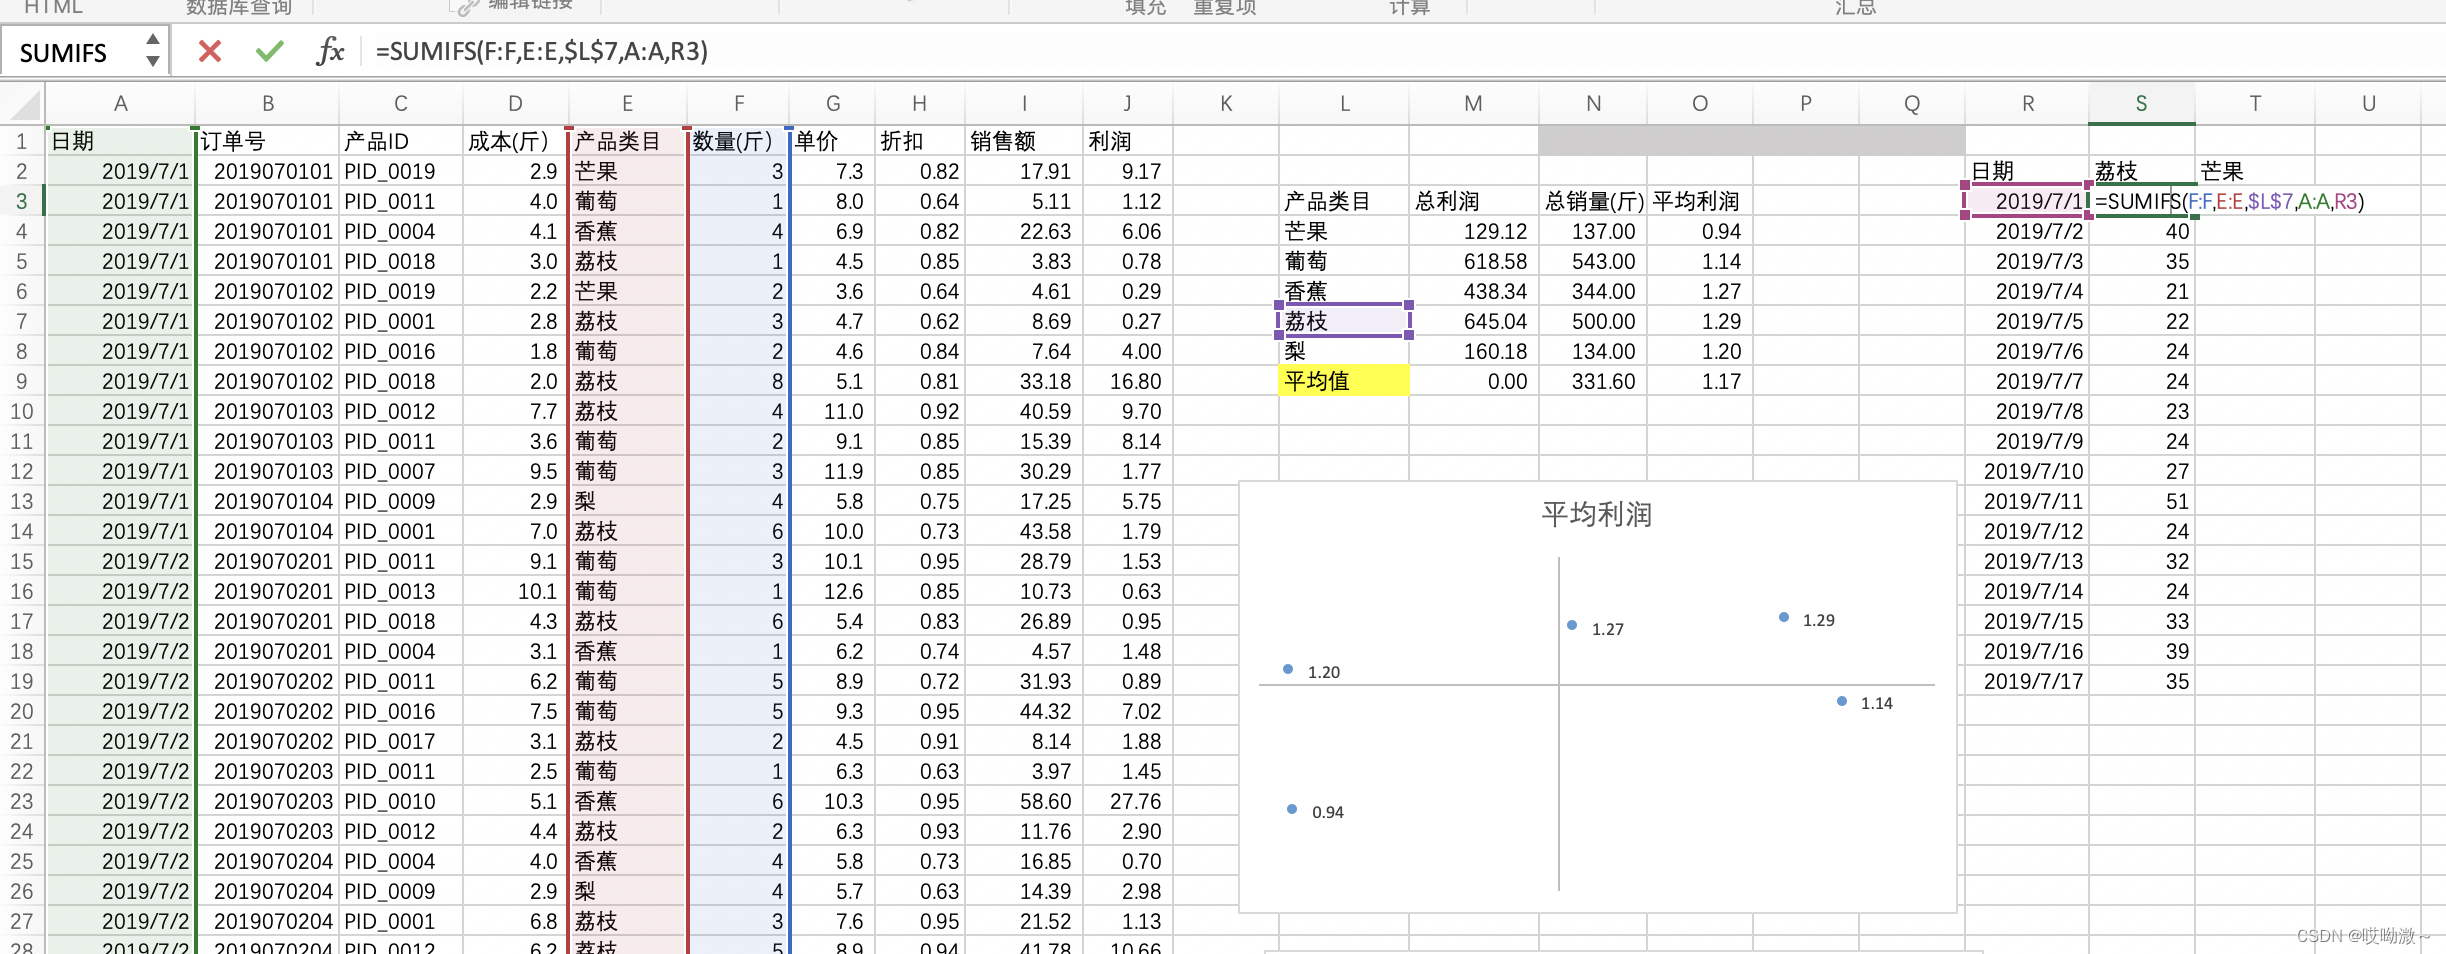Click chart data point labeled 1.14
Screen dimensions: 2446x954
coord(1842,701)
